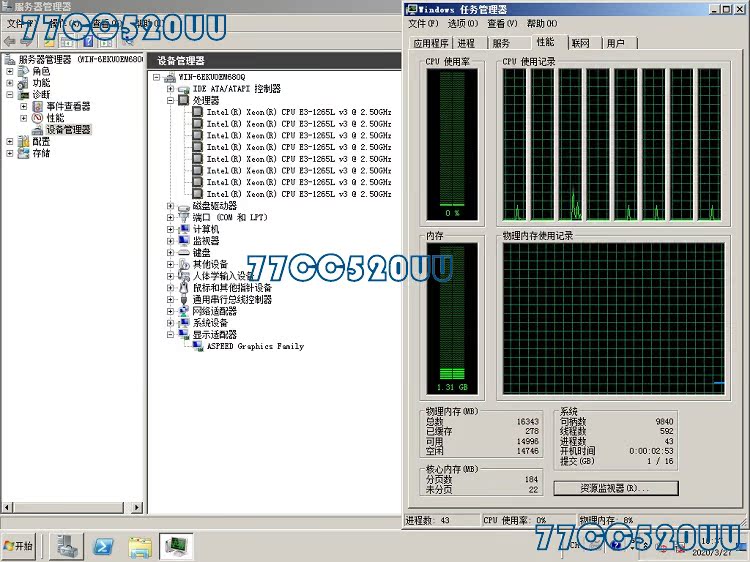
Task: Click the 资源监视器(R)... button
Action: 616,488
